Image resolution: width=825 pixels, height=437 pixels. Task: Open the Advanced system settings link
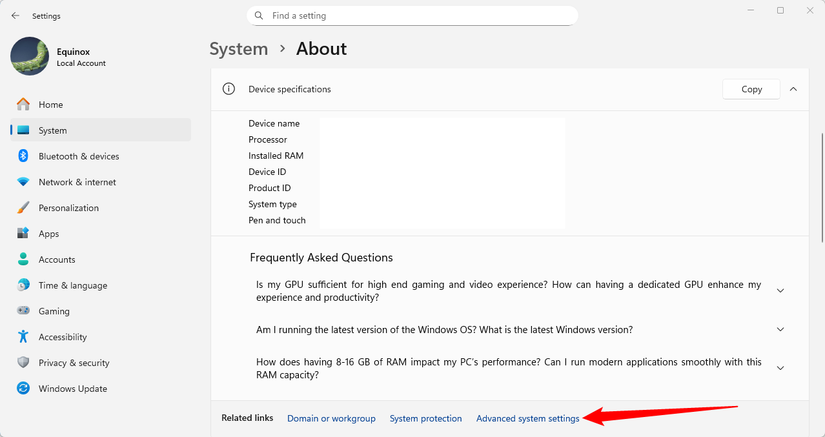tap(527, 418)
